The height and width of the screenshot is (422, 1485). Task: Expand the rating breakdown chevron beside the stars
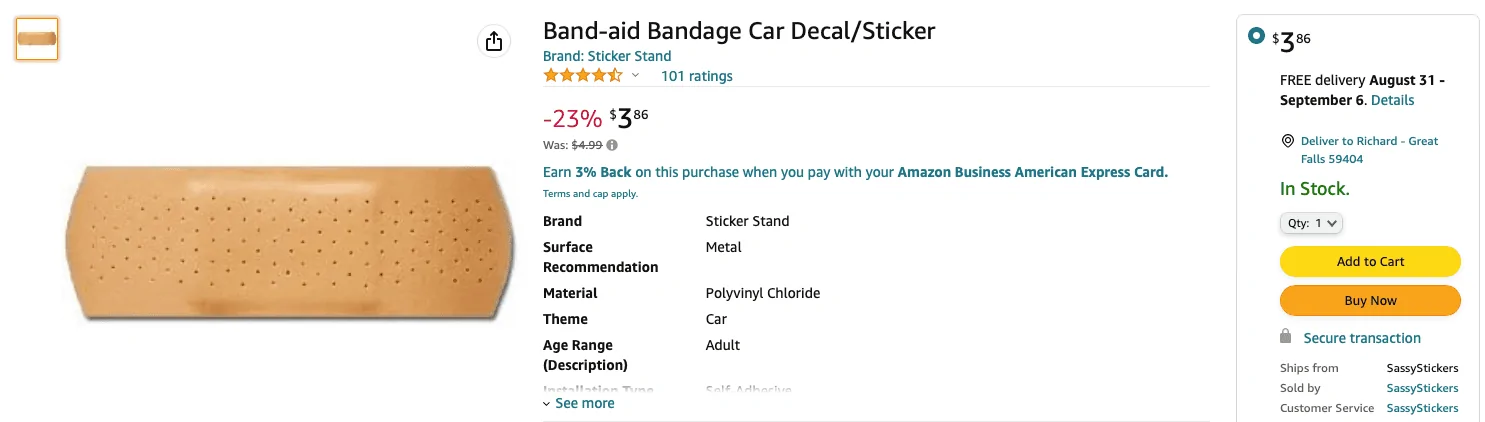pyautogui.click(x=635, y=76)
